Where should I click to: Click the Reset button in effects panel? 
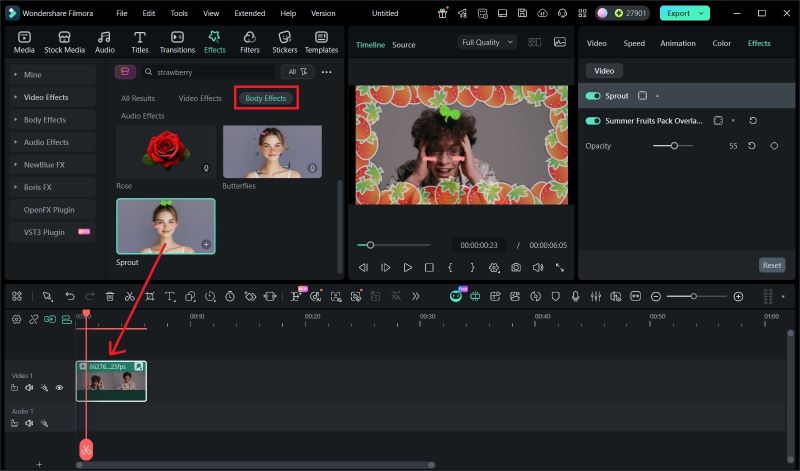click(x=771, y=265)
